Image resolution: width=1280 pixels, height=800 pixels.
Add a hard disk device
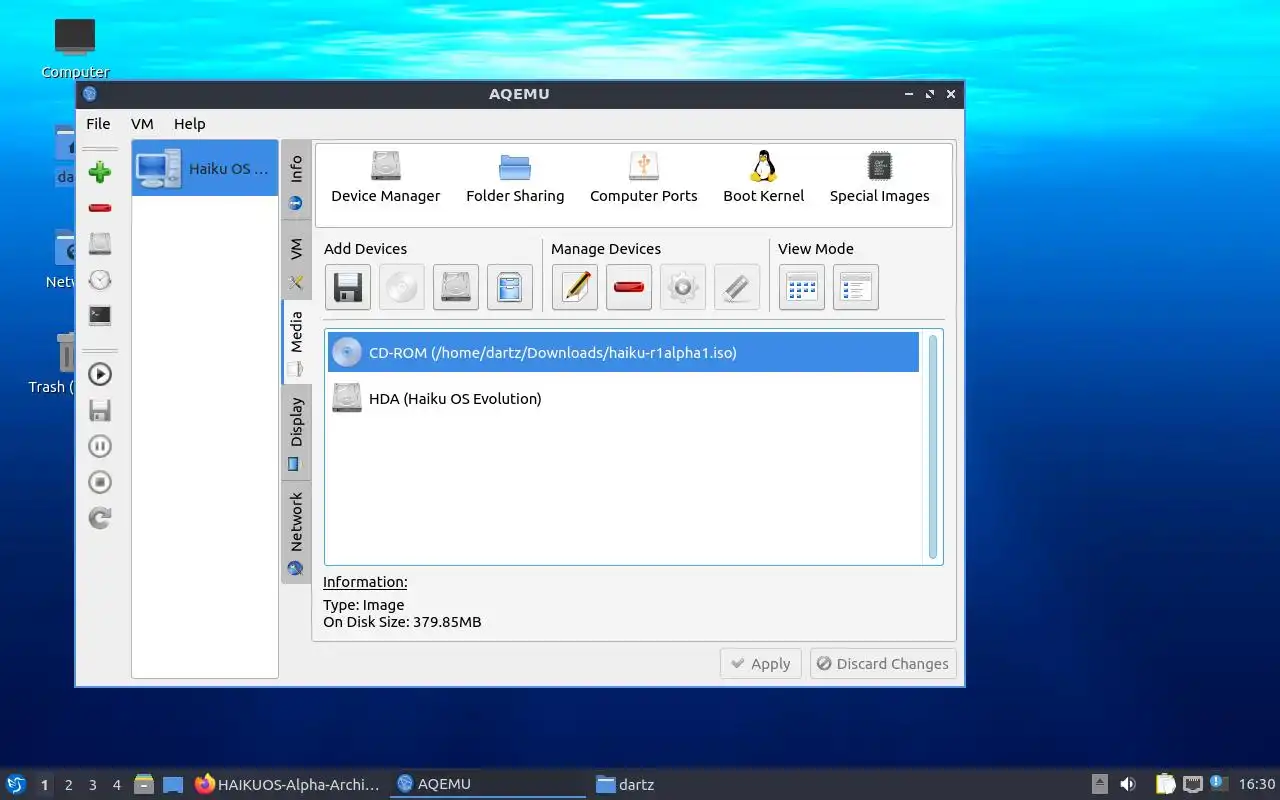(456, 288)
